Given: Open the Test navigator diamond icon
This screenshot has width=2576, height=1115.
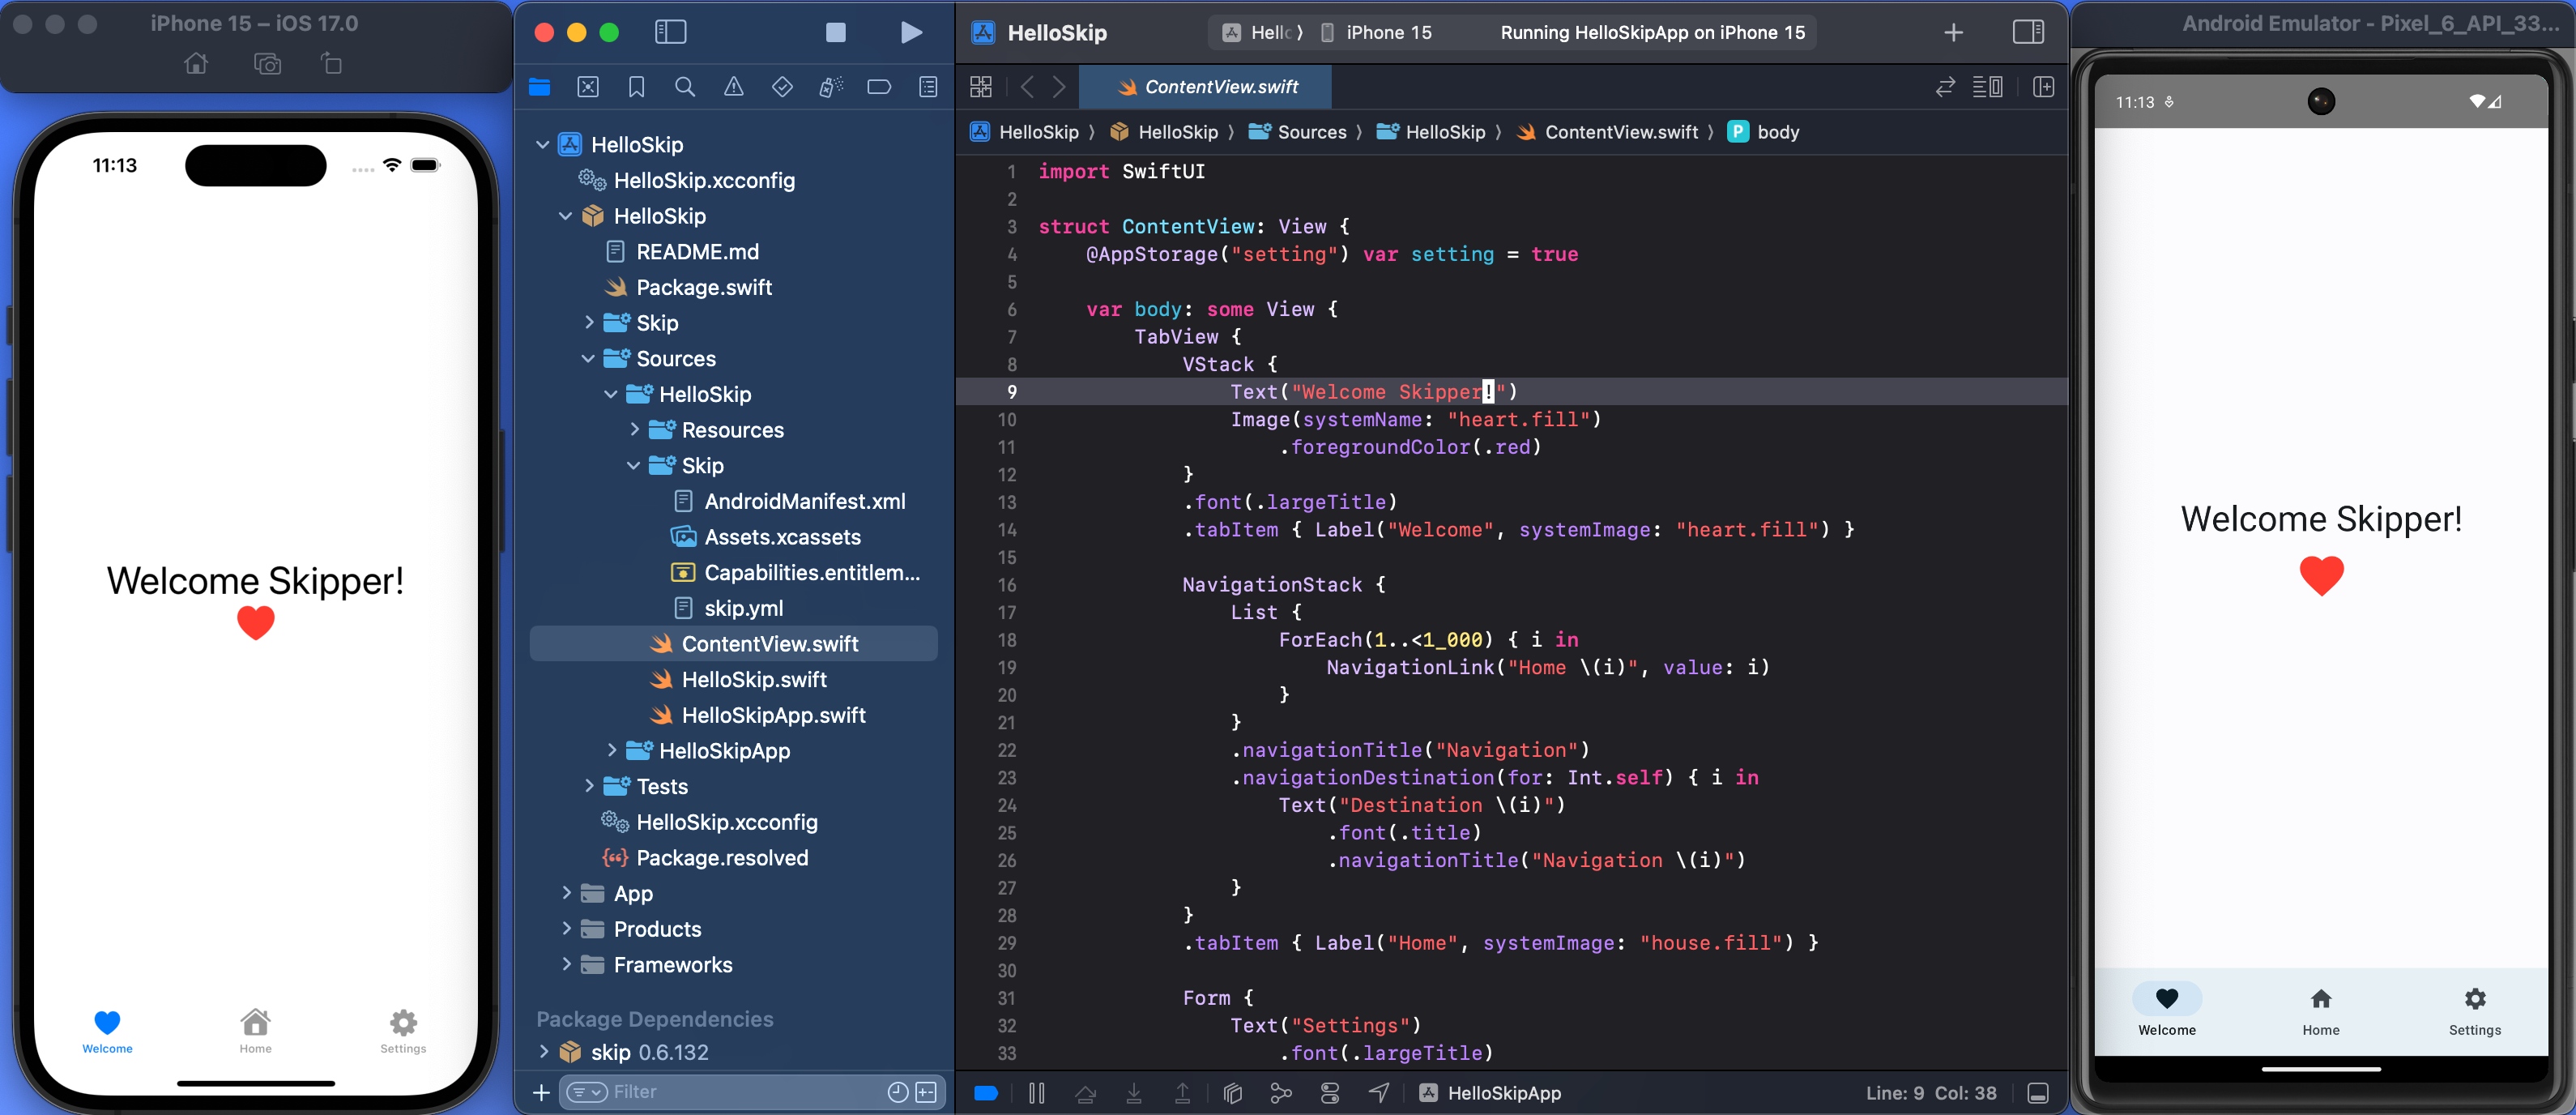Looking at the screenshot, I should tap(782, 87).
